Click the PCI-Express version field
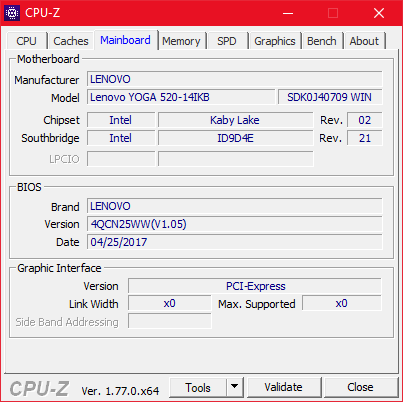 click(x=255, y=286)
